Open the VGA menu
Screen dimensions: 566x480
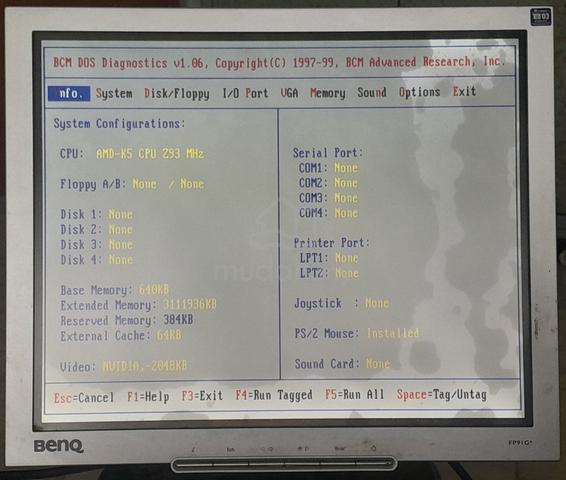pyautogui.click(x=289, y=93)
